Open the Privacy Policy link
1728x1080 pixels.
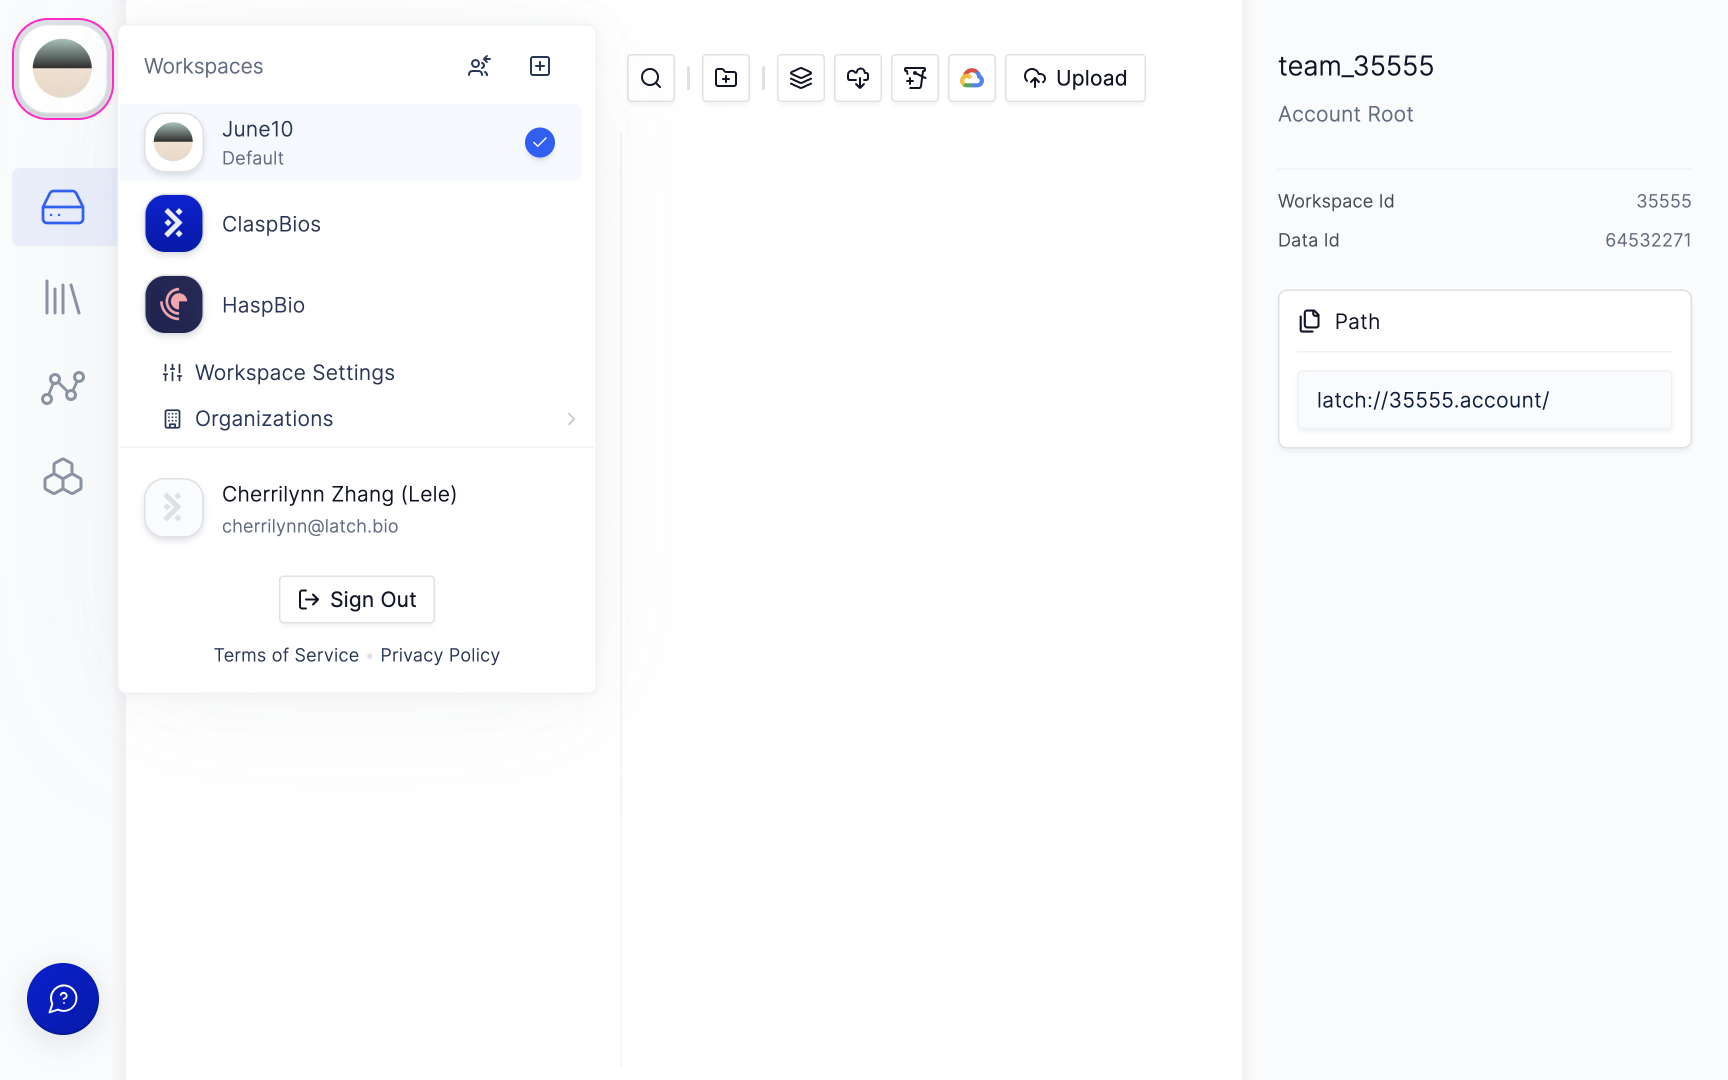pos(440,655)
